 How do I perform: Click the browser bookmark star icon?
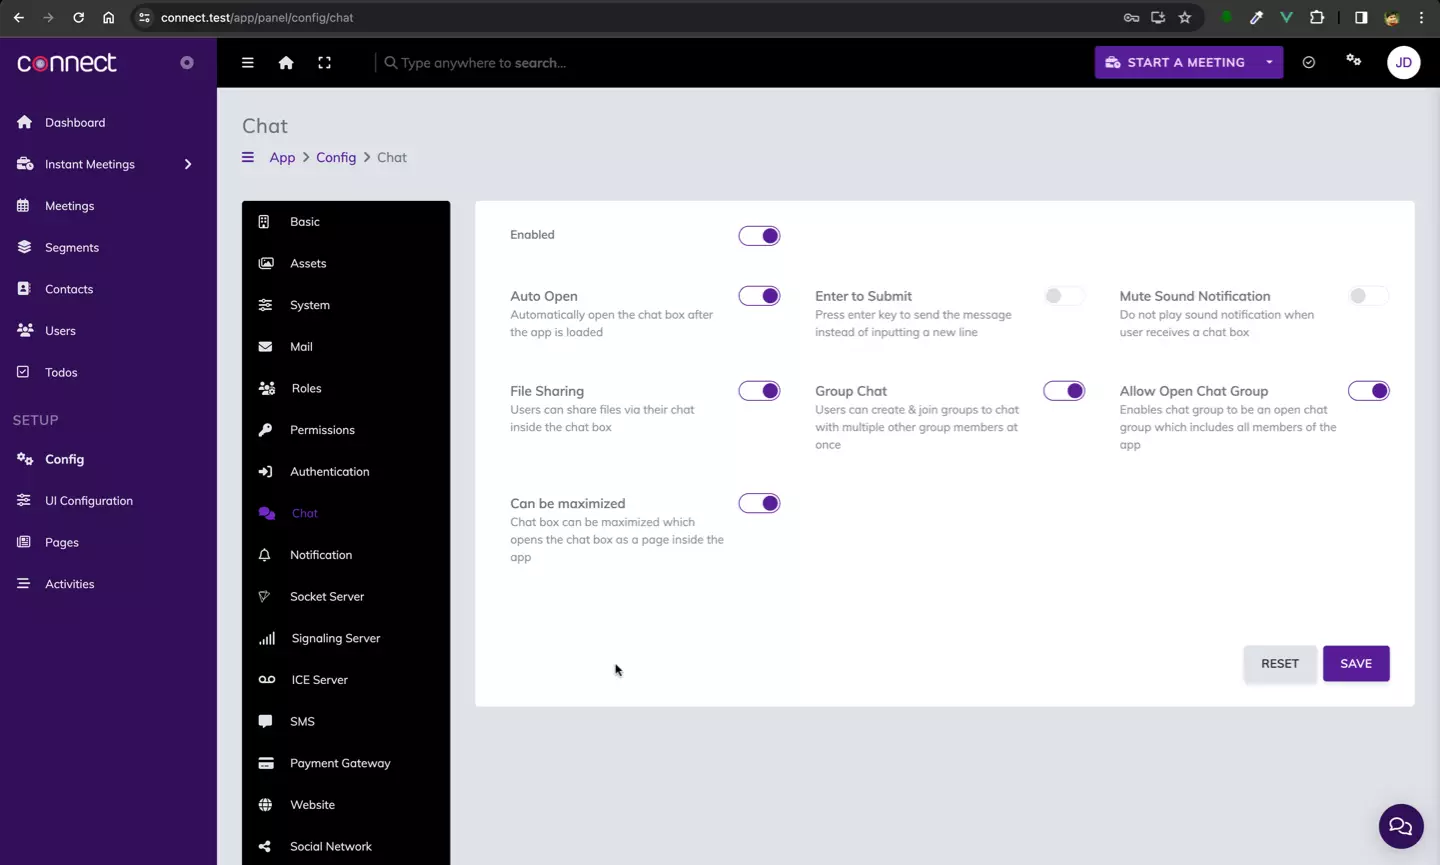[1185, 17]
